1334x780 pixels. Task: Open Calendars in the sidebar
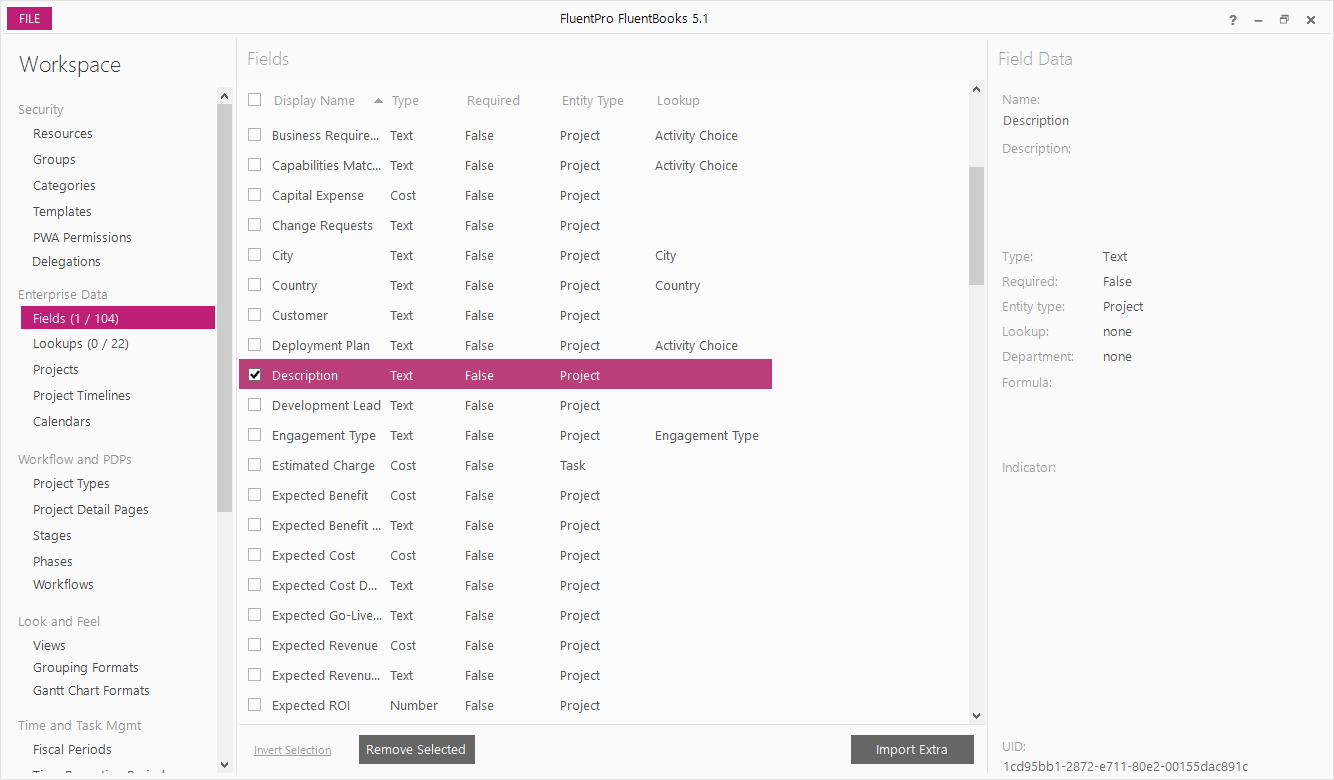(62, 422)
